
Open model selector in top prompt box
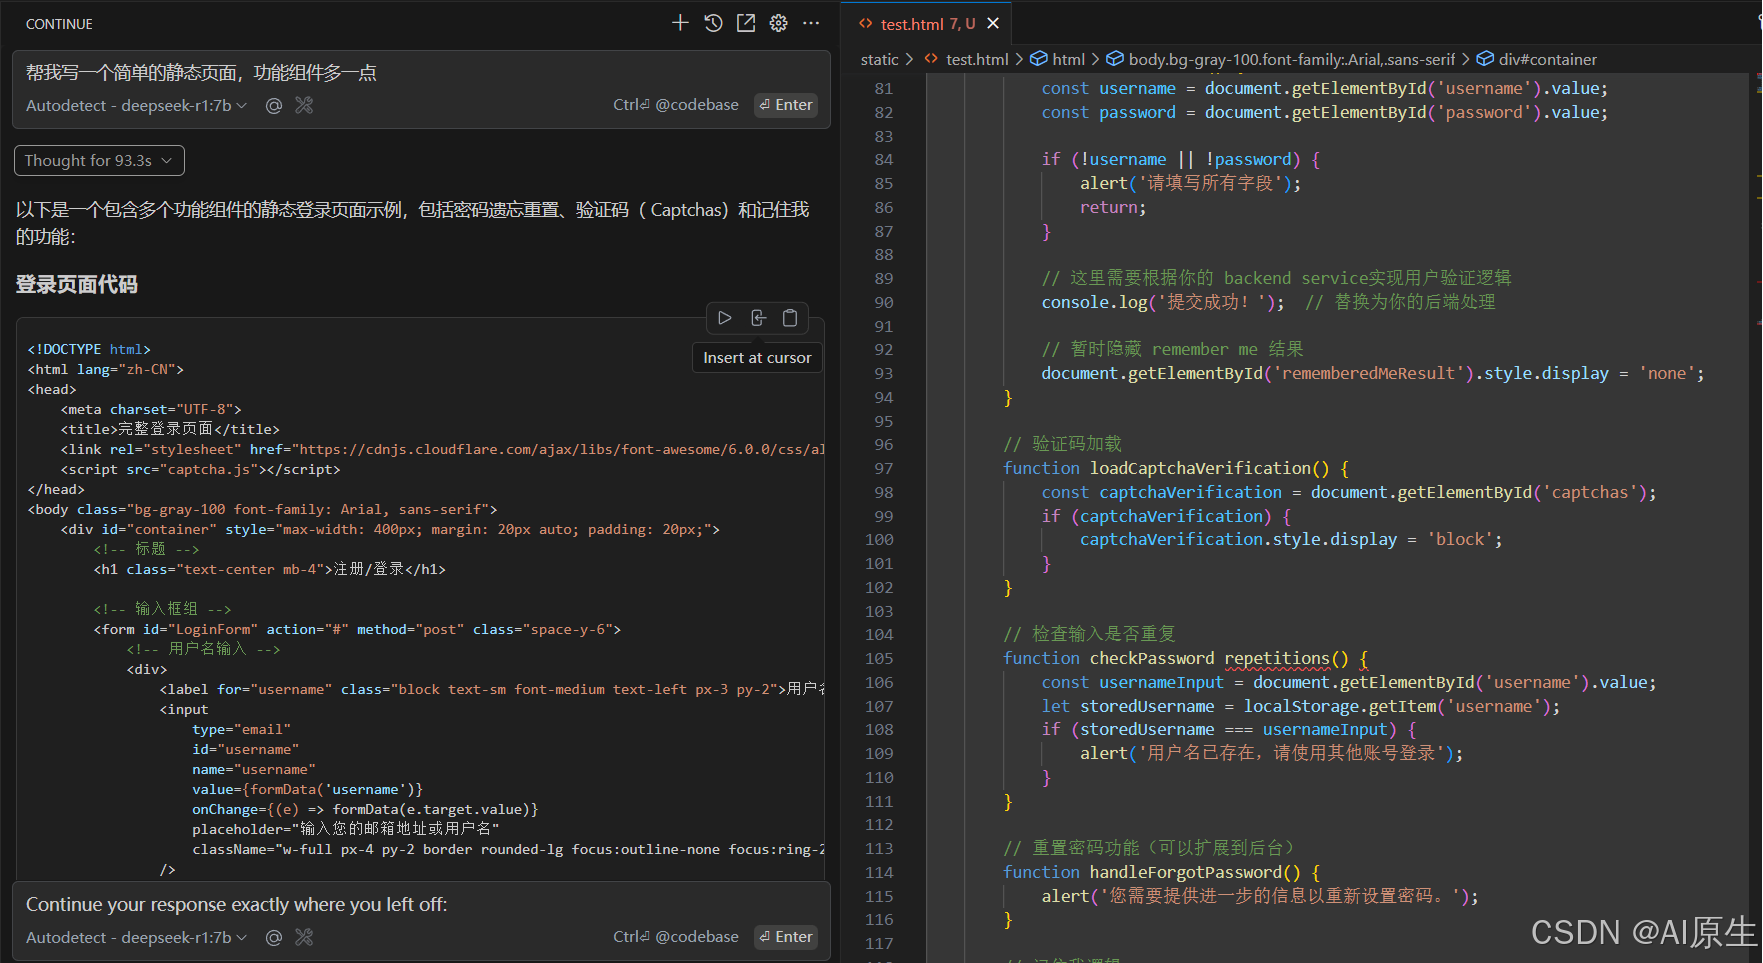pyautogui.click(x=137, y=105)
